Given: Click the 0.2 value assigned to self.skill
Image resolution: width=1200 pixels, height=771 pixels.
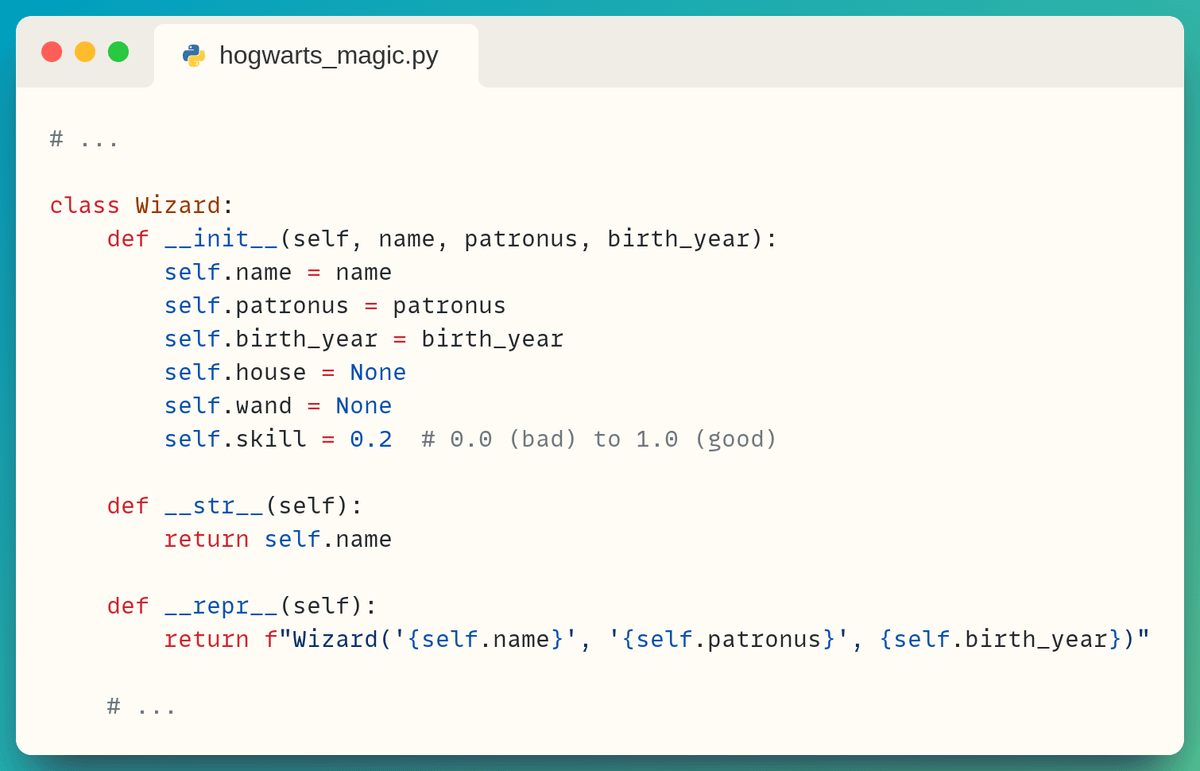Looking at the screenshot, I should (x=371, y=439).
